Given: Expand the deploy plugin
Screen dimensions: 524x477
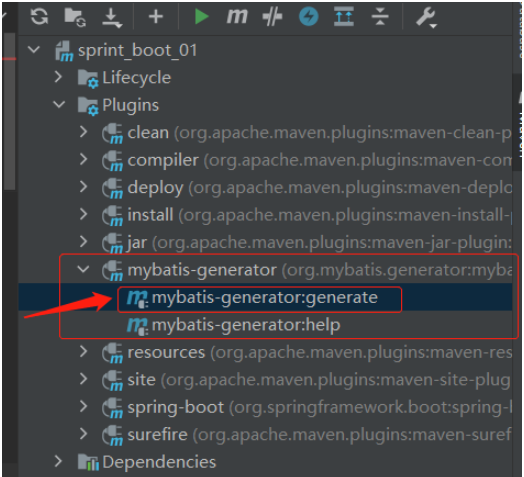Looking at the screenshot, I should pyautogui.click(x=84, y=187).
